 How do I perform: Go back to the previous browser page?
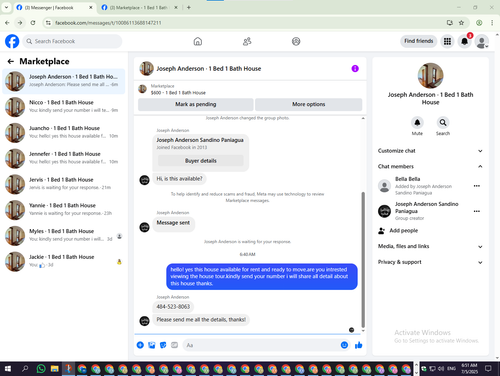[7, 23]
